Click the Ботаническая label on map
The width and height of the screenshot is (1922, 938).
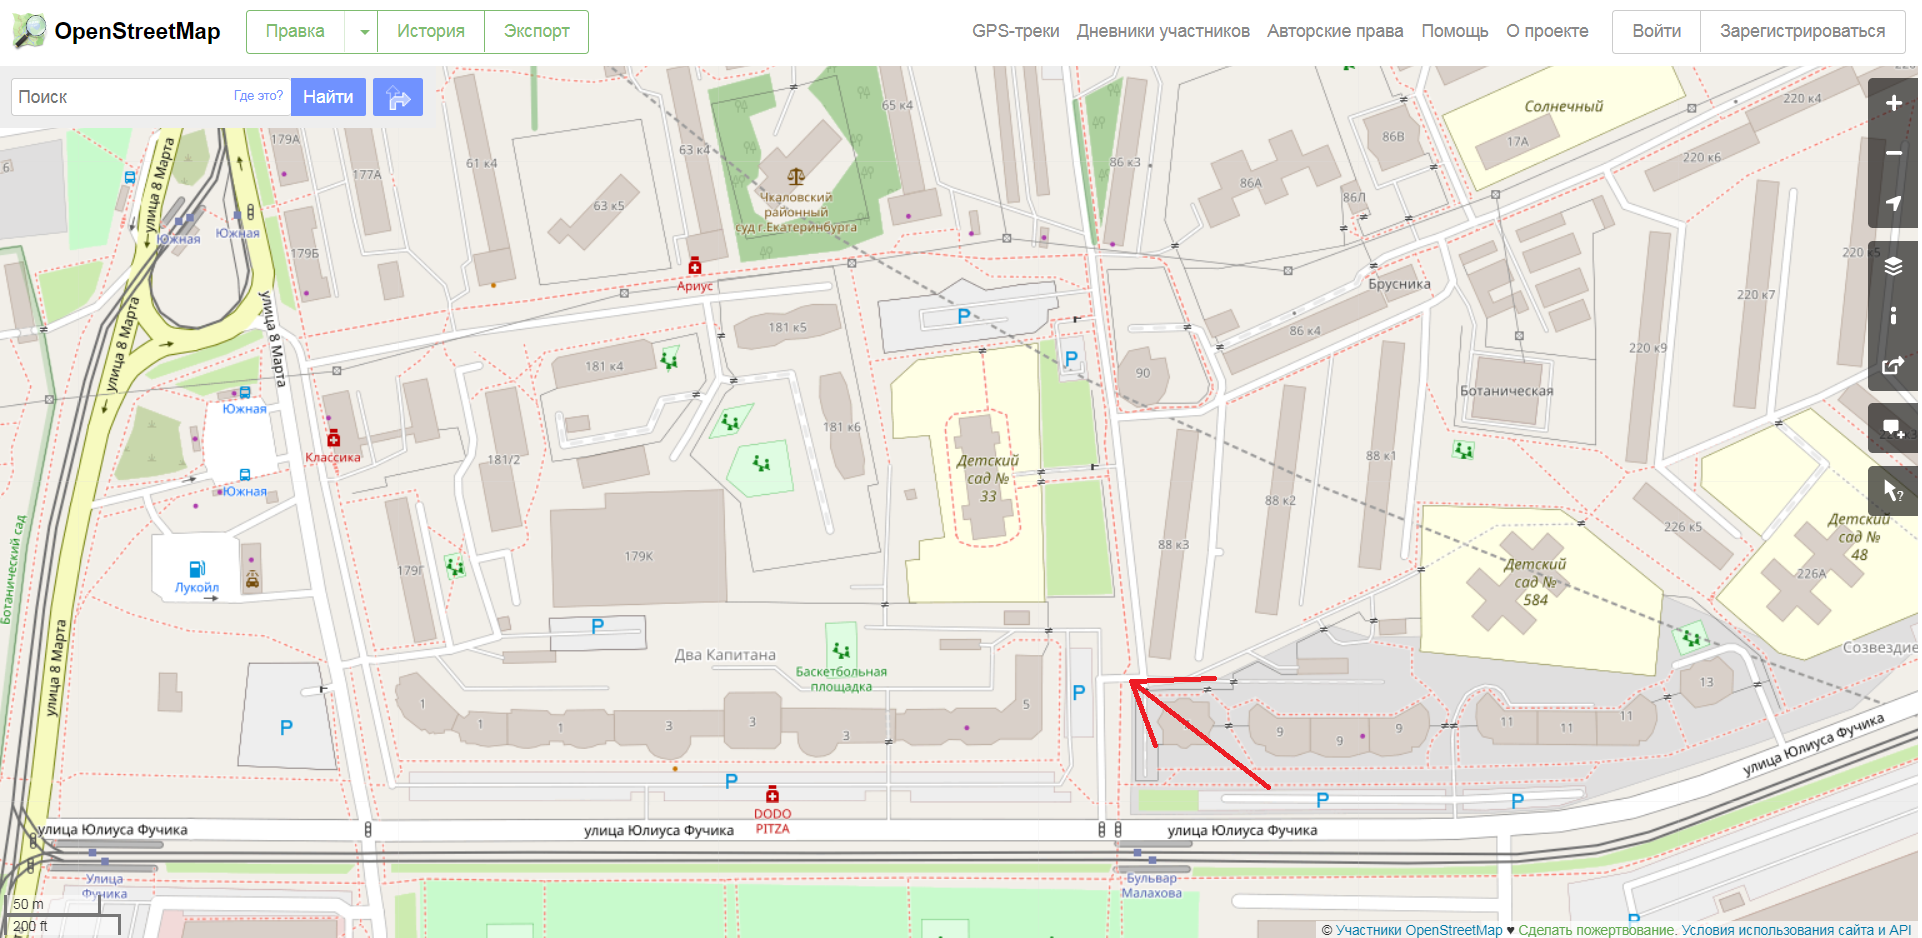[1507, 391]
